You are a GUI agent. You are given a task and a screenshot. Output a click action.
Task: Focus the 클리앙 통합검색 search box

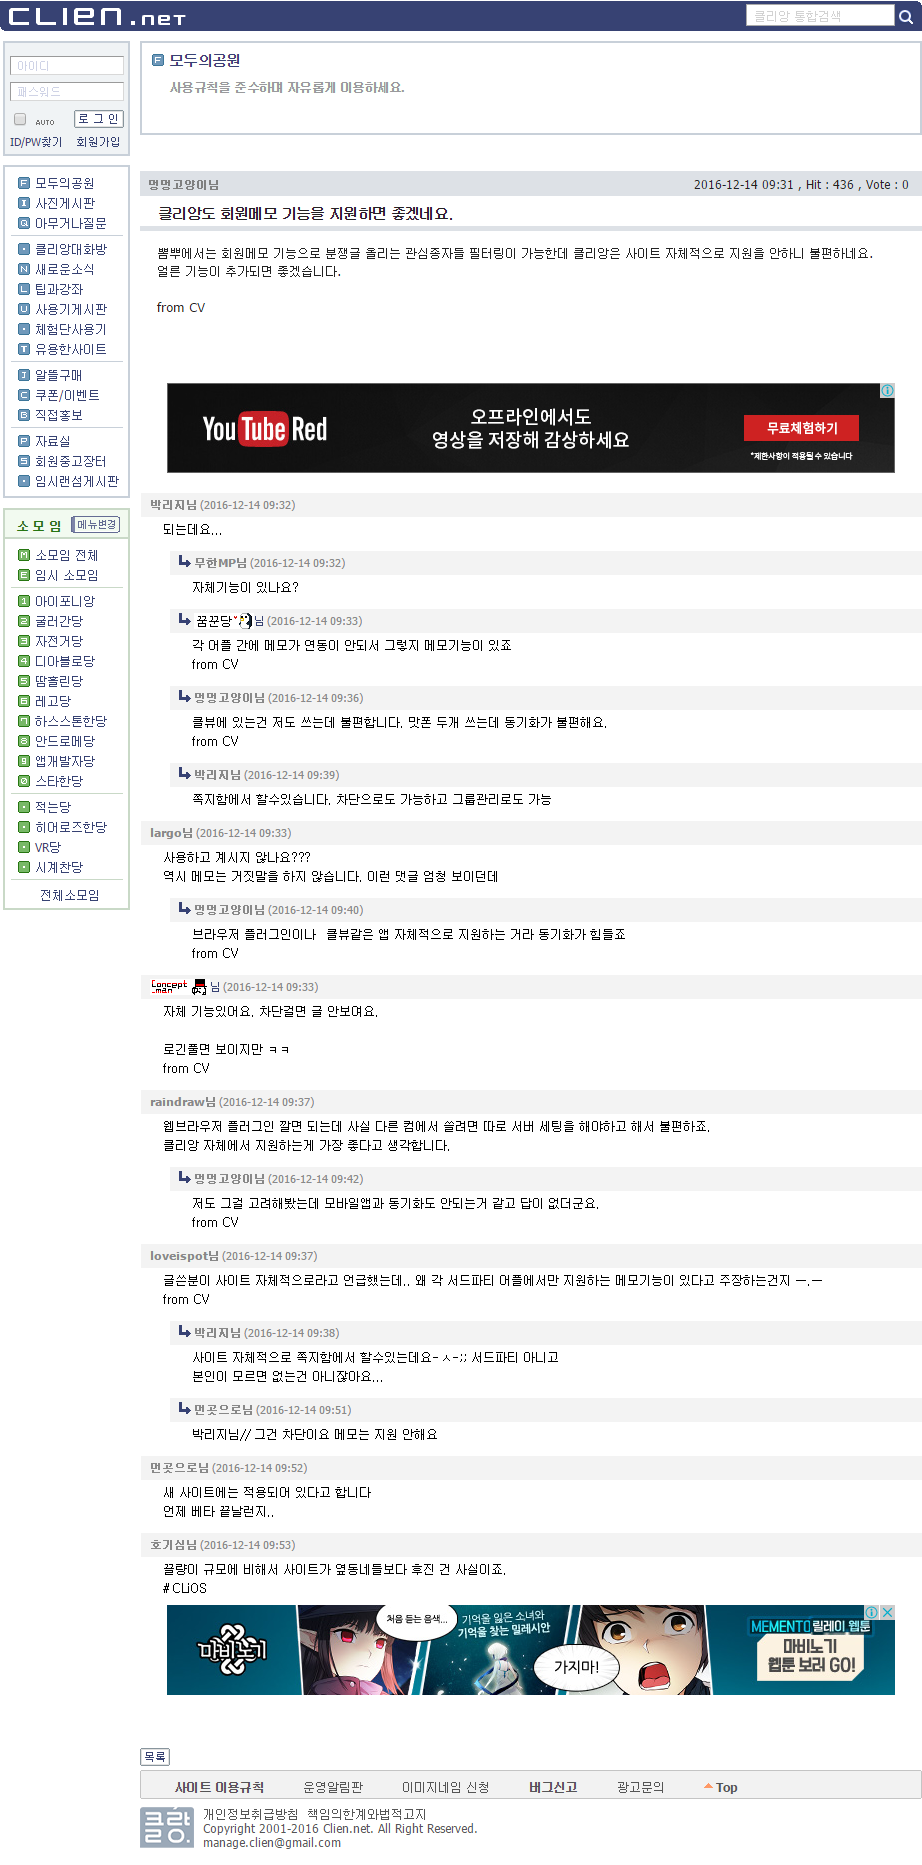[x=820, y=15]
